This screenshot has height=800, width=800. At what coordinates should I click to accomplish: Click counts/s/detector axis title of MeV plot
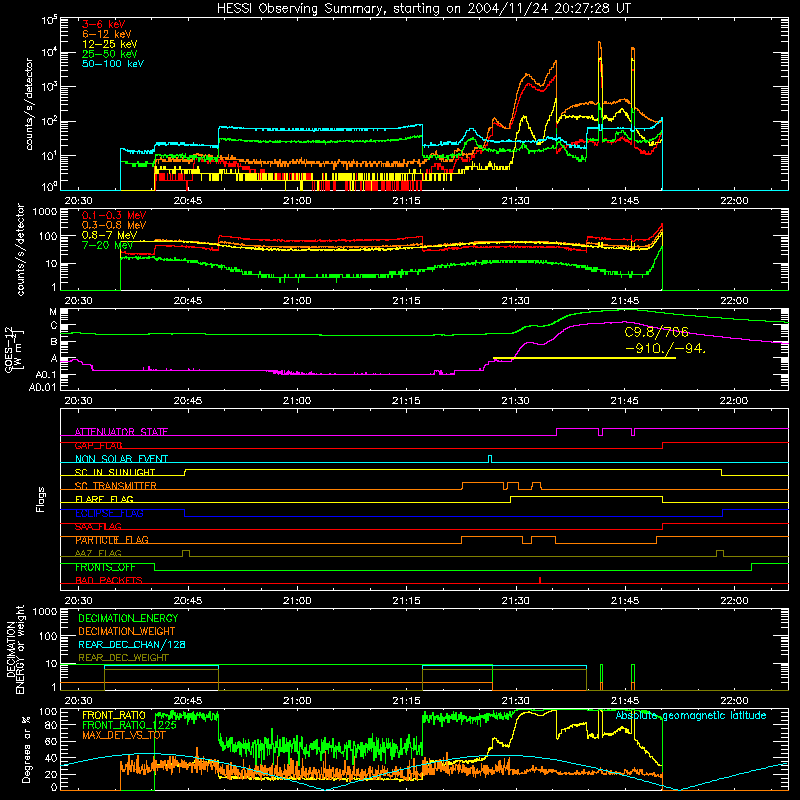[x=20, y=249]
